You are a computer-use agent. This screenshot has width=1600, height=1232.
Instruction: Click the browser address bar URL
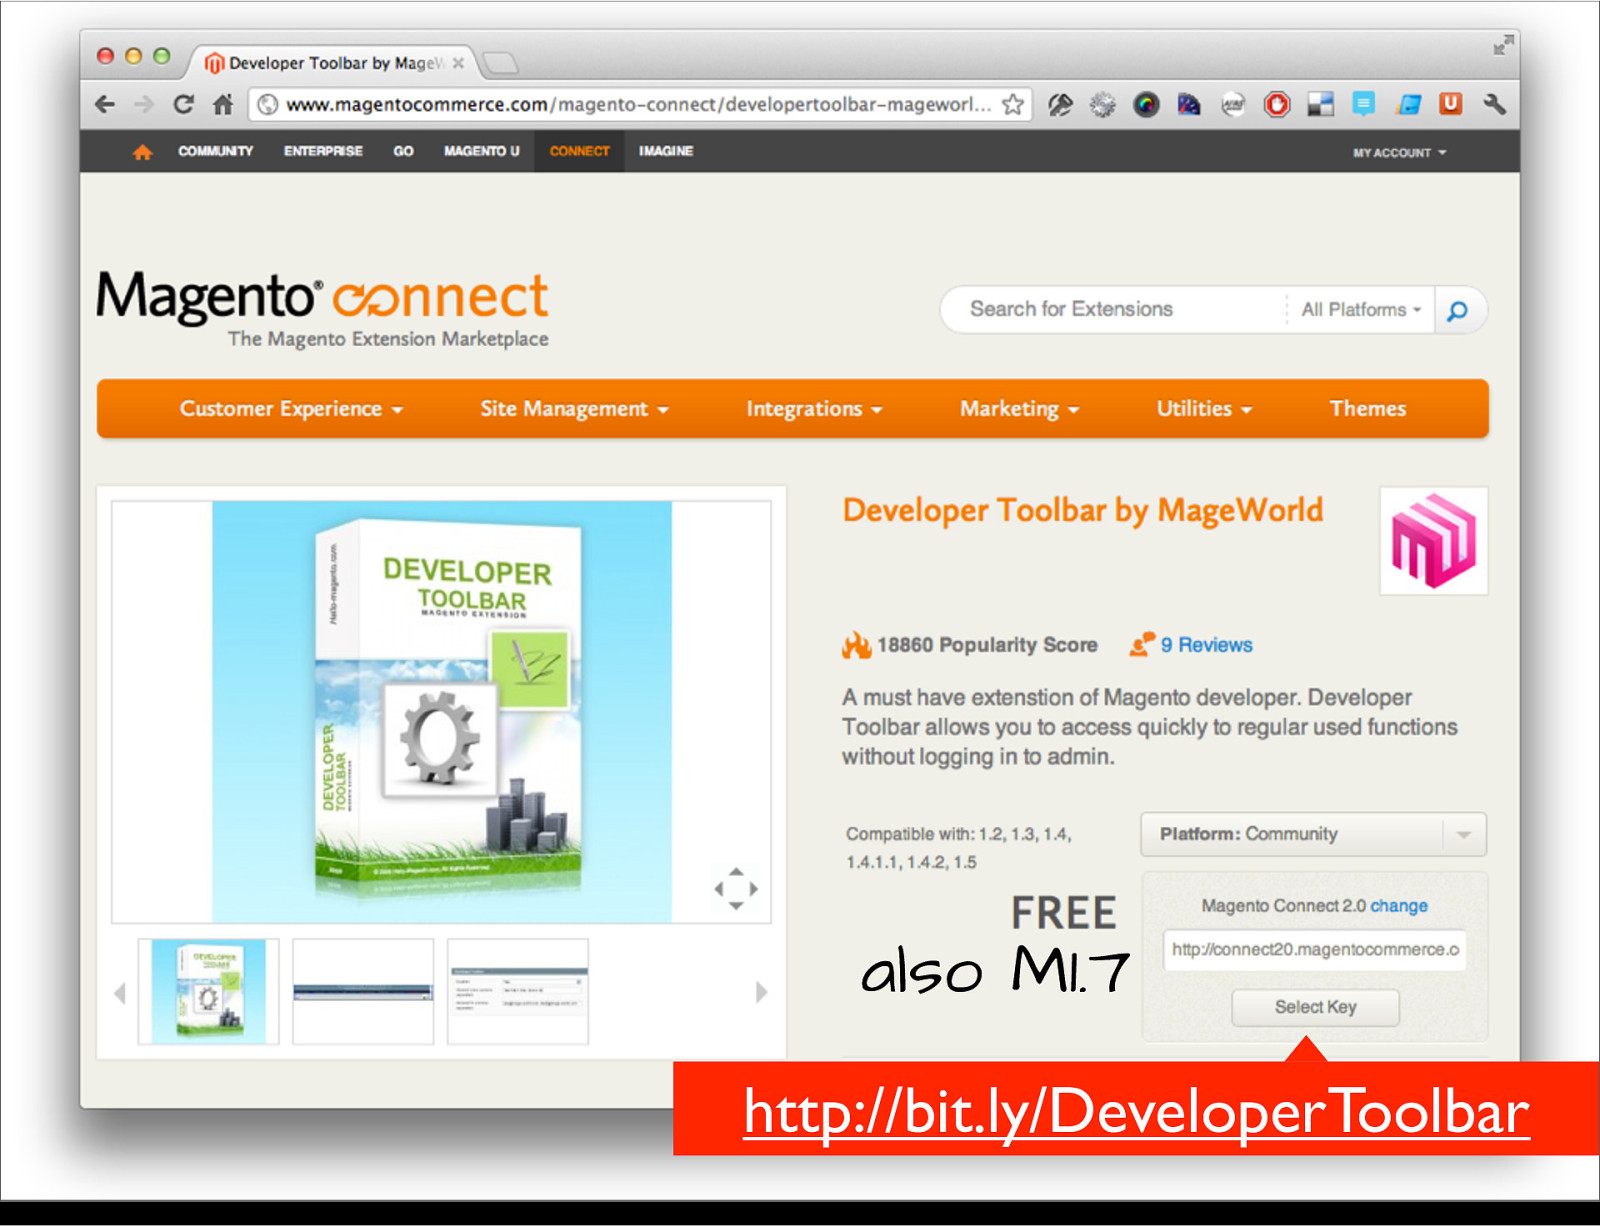click(638, 104)
